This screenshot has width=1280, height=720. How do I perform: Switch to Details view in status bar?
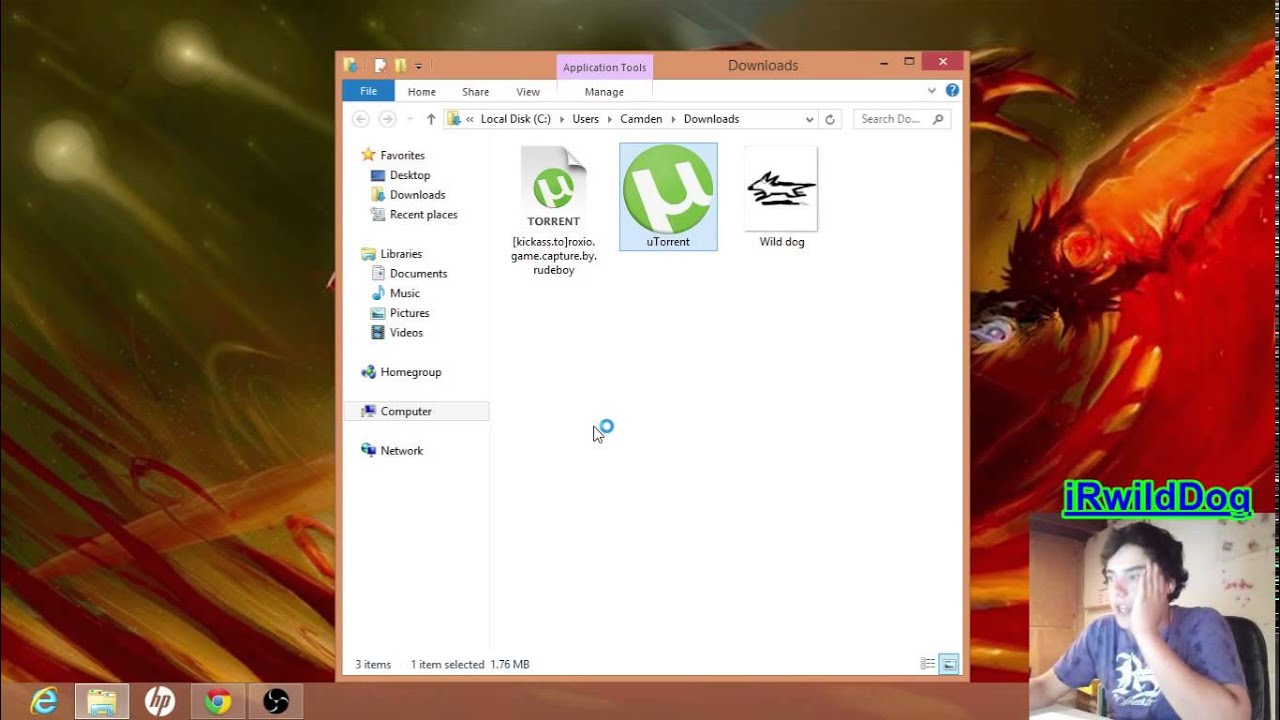point(928,664)
